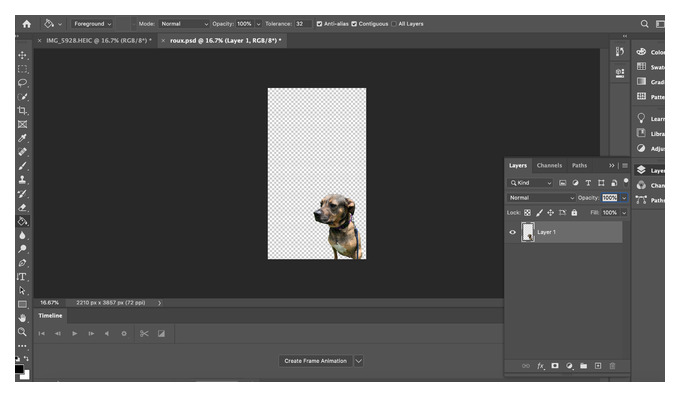
Task: Select the Pen tool
Action: click(x=23, y=263)
